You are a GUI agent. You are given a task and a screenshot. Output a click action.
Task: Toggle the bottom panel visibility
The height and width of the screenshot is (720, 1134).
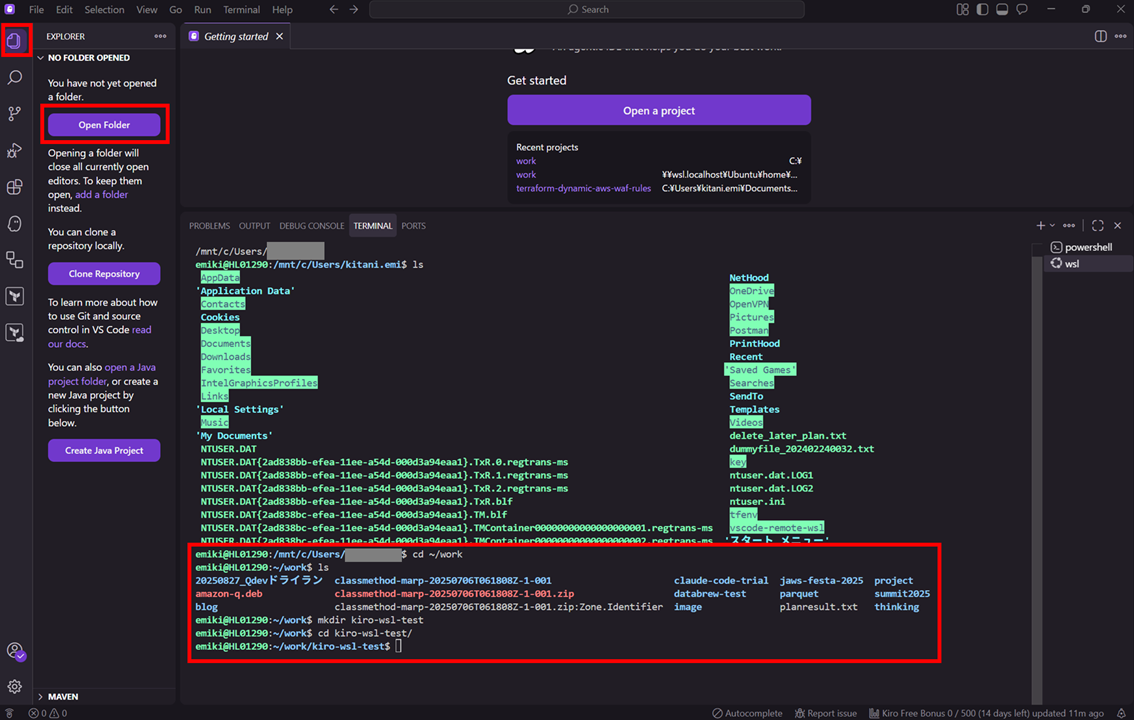pyautogui.click(x=1002, y=10)
